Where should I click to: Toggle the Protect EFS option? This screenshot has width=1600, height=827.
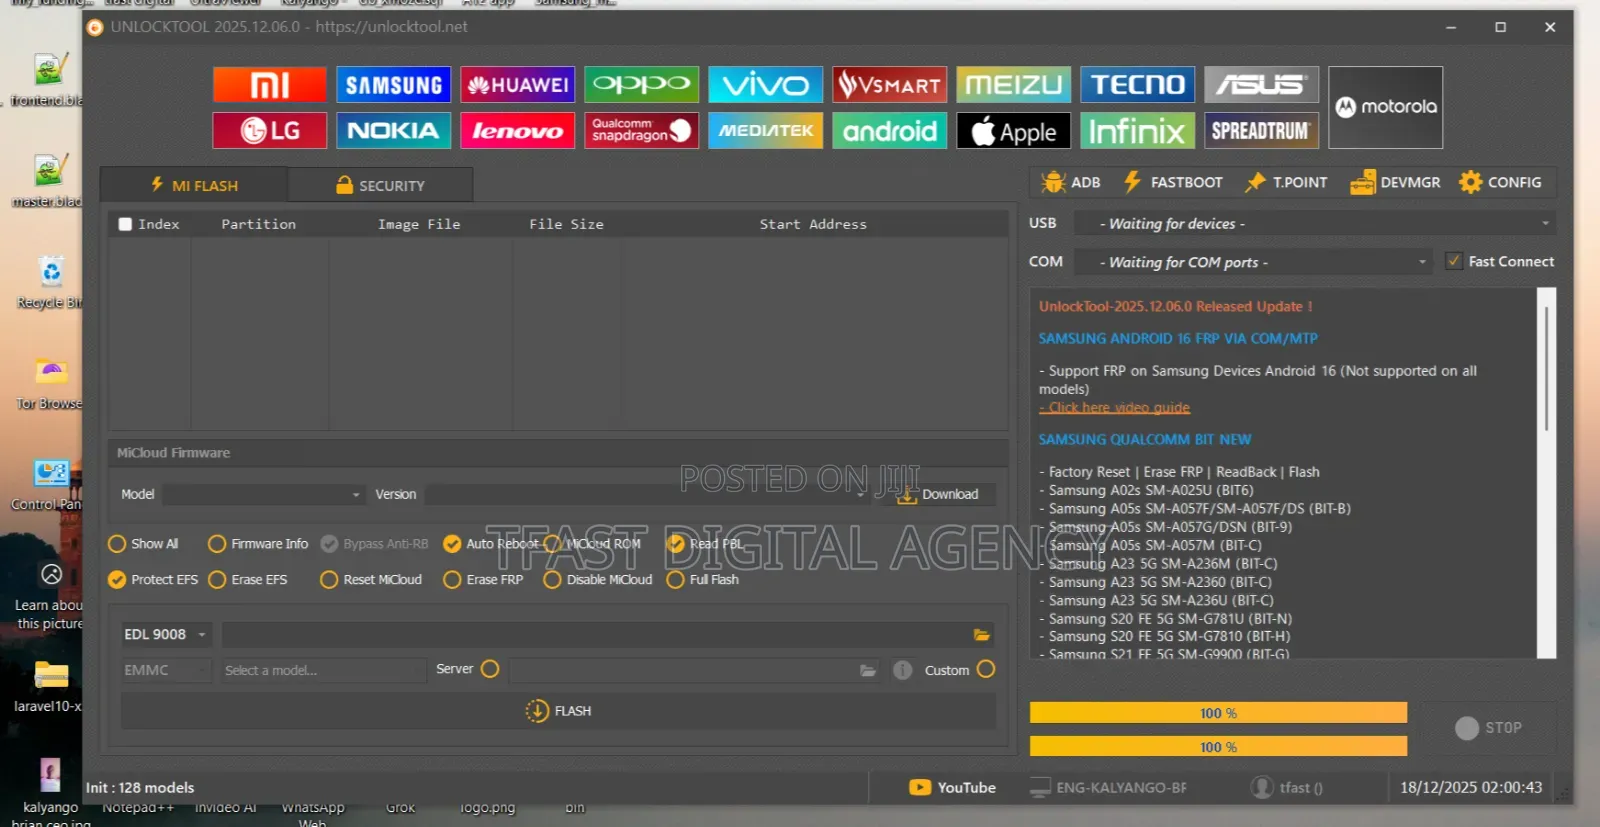pyautogui.click(x=153, y=580)
